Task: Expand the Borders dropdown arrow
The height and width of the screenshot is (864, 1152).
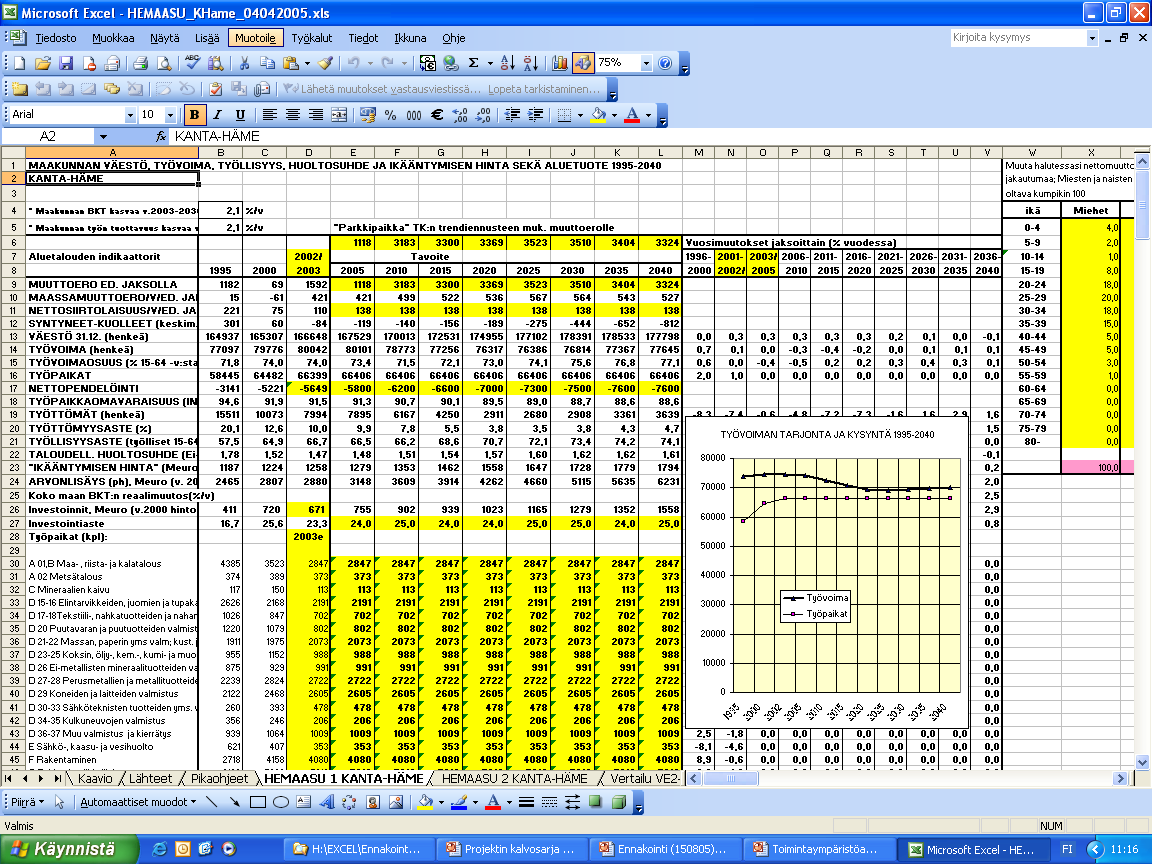Action: pyautogui.click(x=580, y=115)
